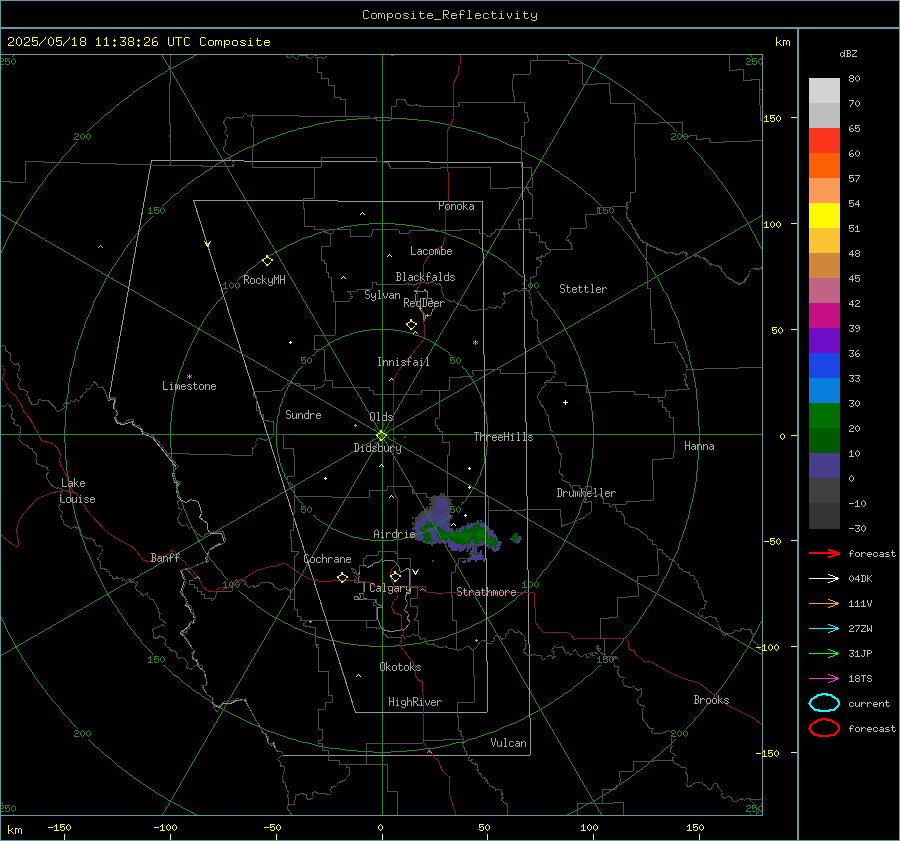Click the Hanna town label
The height and width of the screenshot is (841, 900).
(699, 446)
